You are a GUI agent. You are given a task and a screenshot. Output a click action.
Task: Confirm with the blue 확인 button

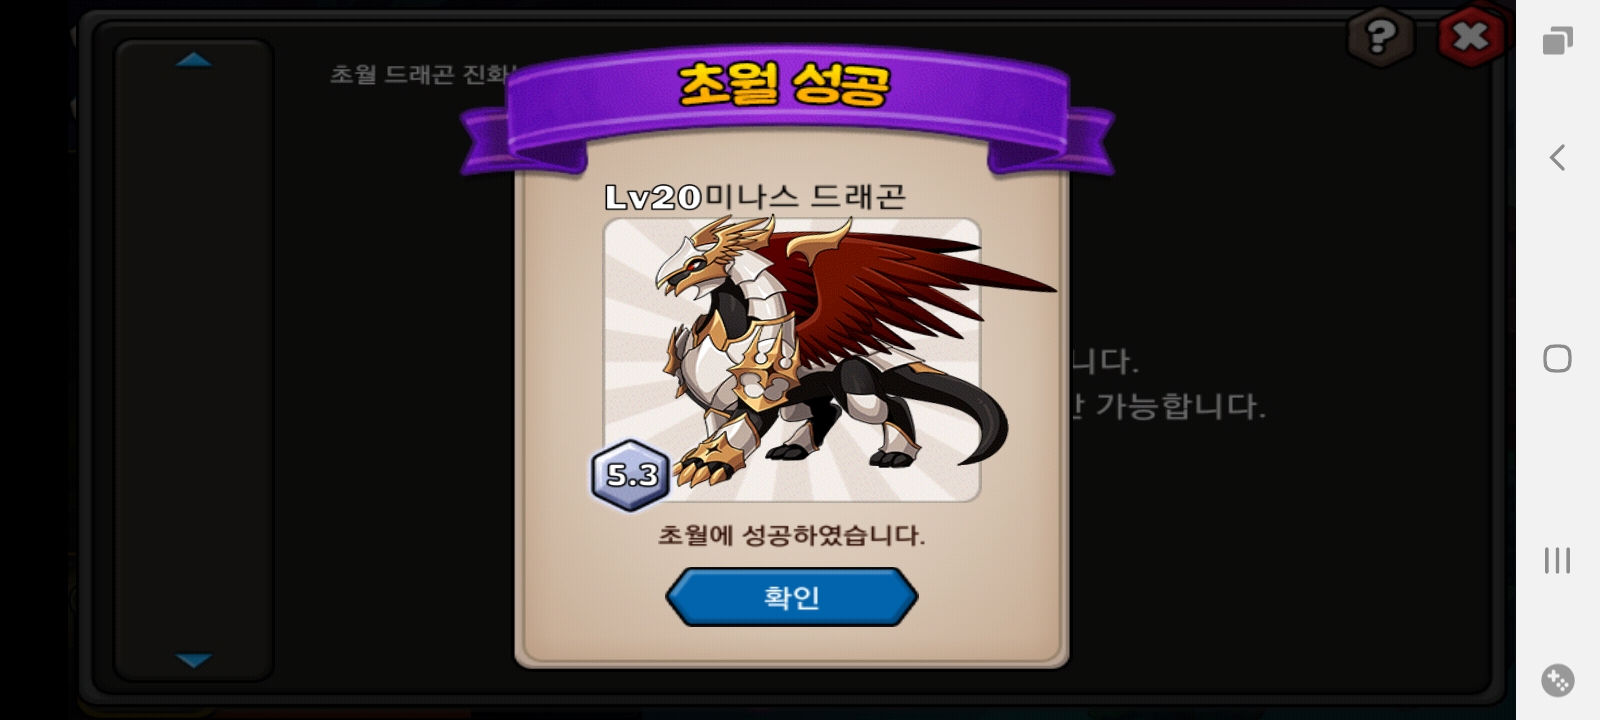(x=791, y=597)
